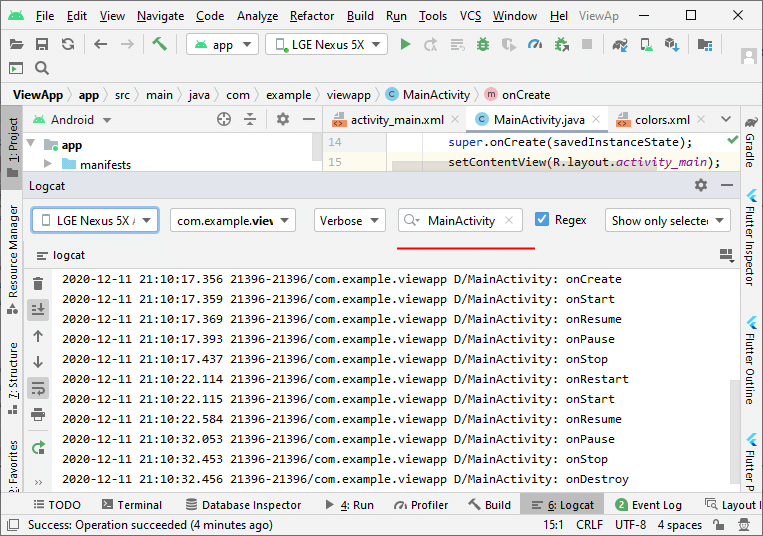Open the Terminal tool window

click(130, 505)
